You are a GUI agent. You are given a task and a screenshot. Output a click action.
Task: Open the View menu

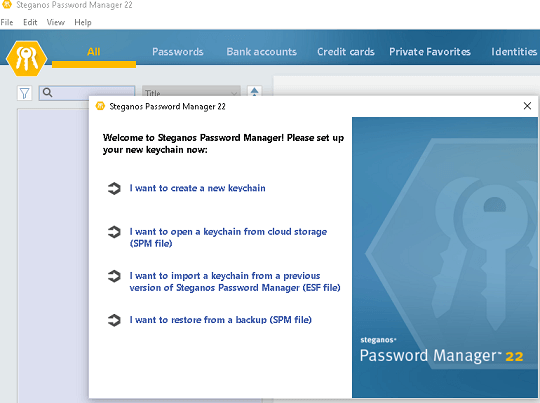55,22
